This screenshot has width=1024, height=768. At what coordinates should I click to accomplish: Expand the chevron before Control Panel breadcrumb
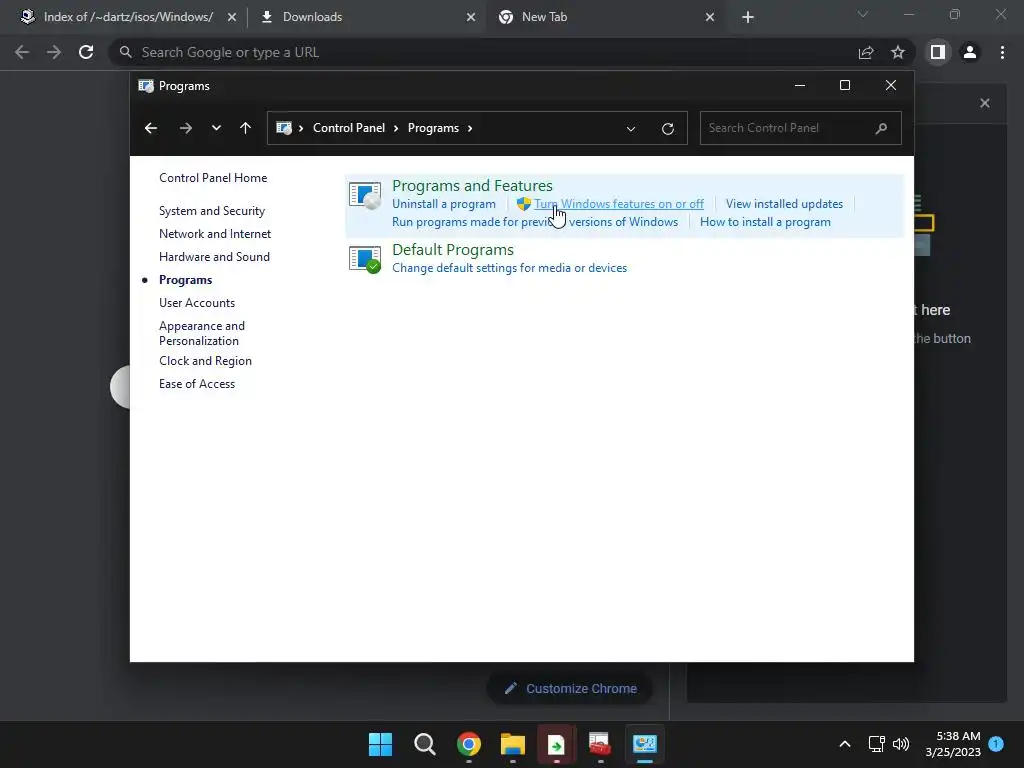tap(301, 128)
